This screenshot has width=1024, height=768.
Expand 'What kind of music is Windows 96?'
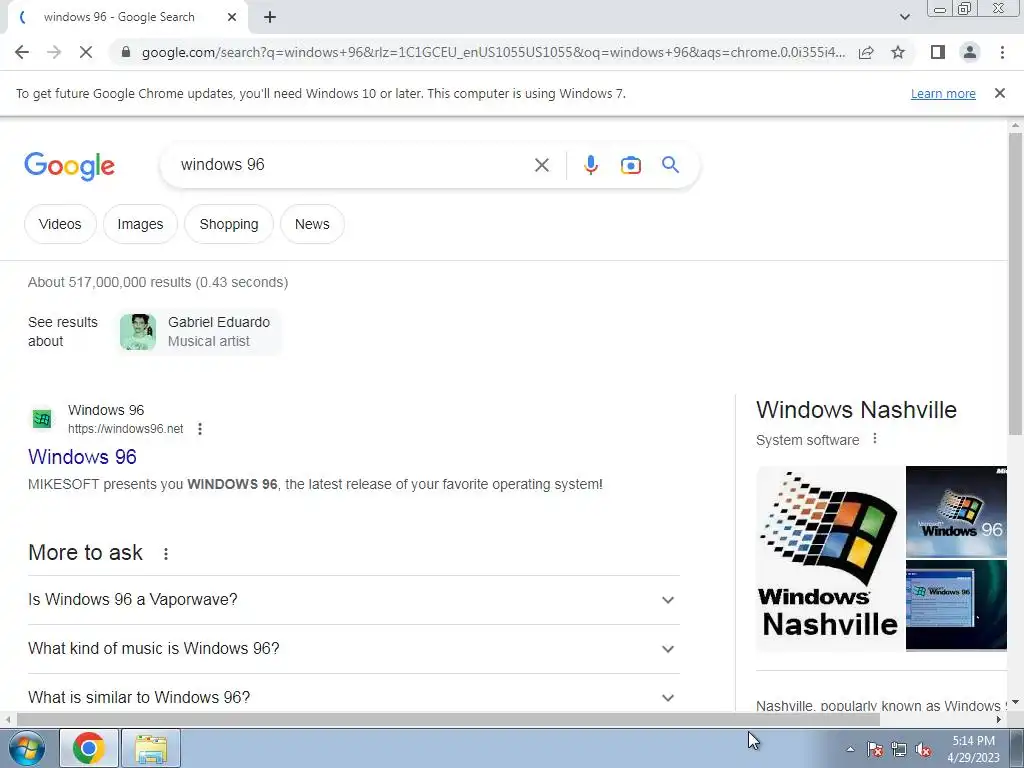(353, 648)
